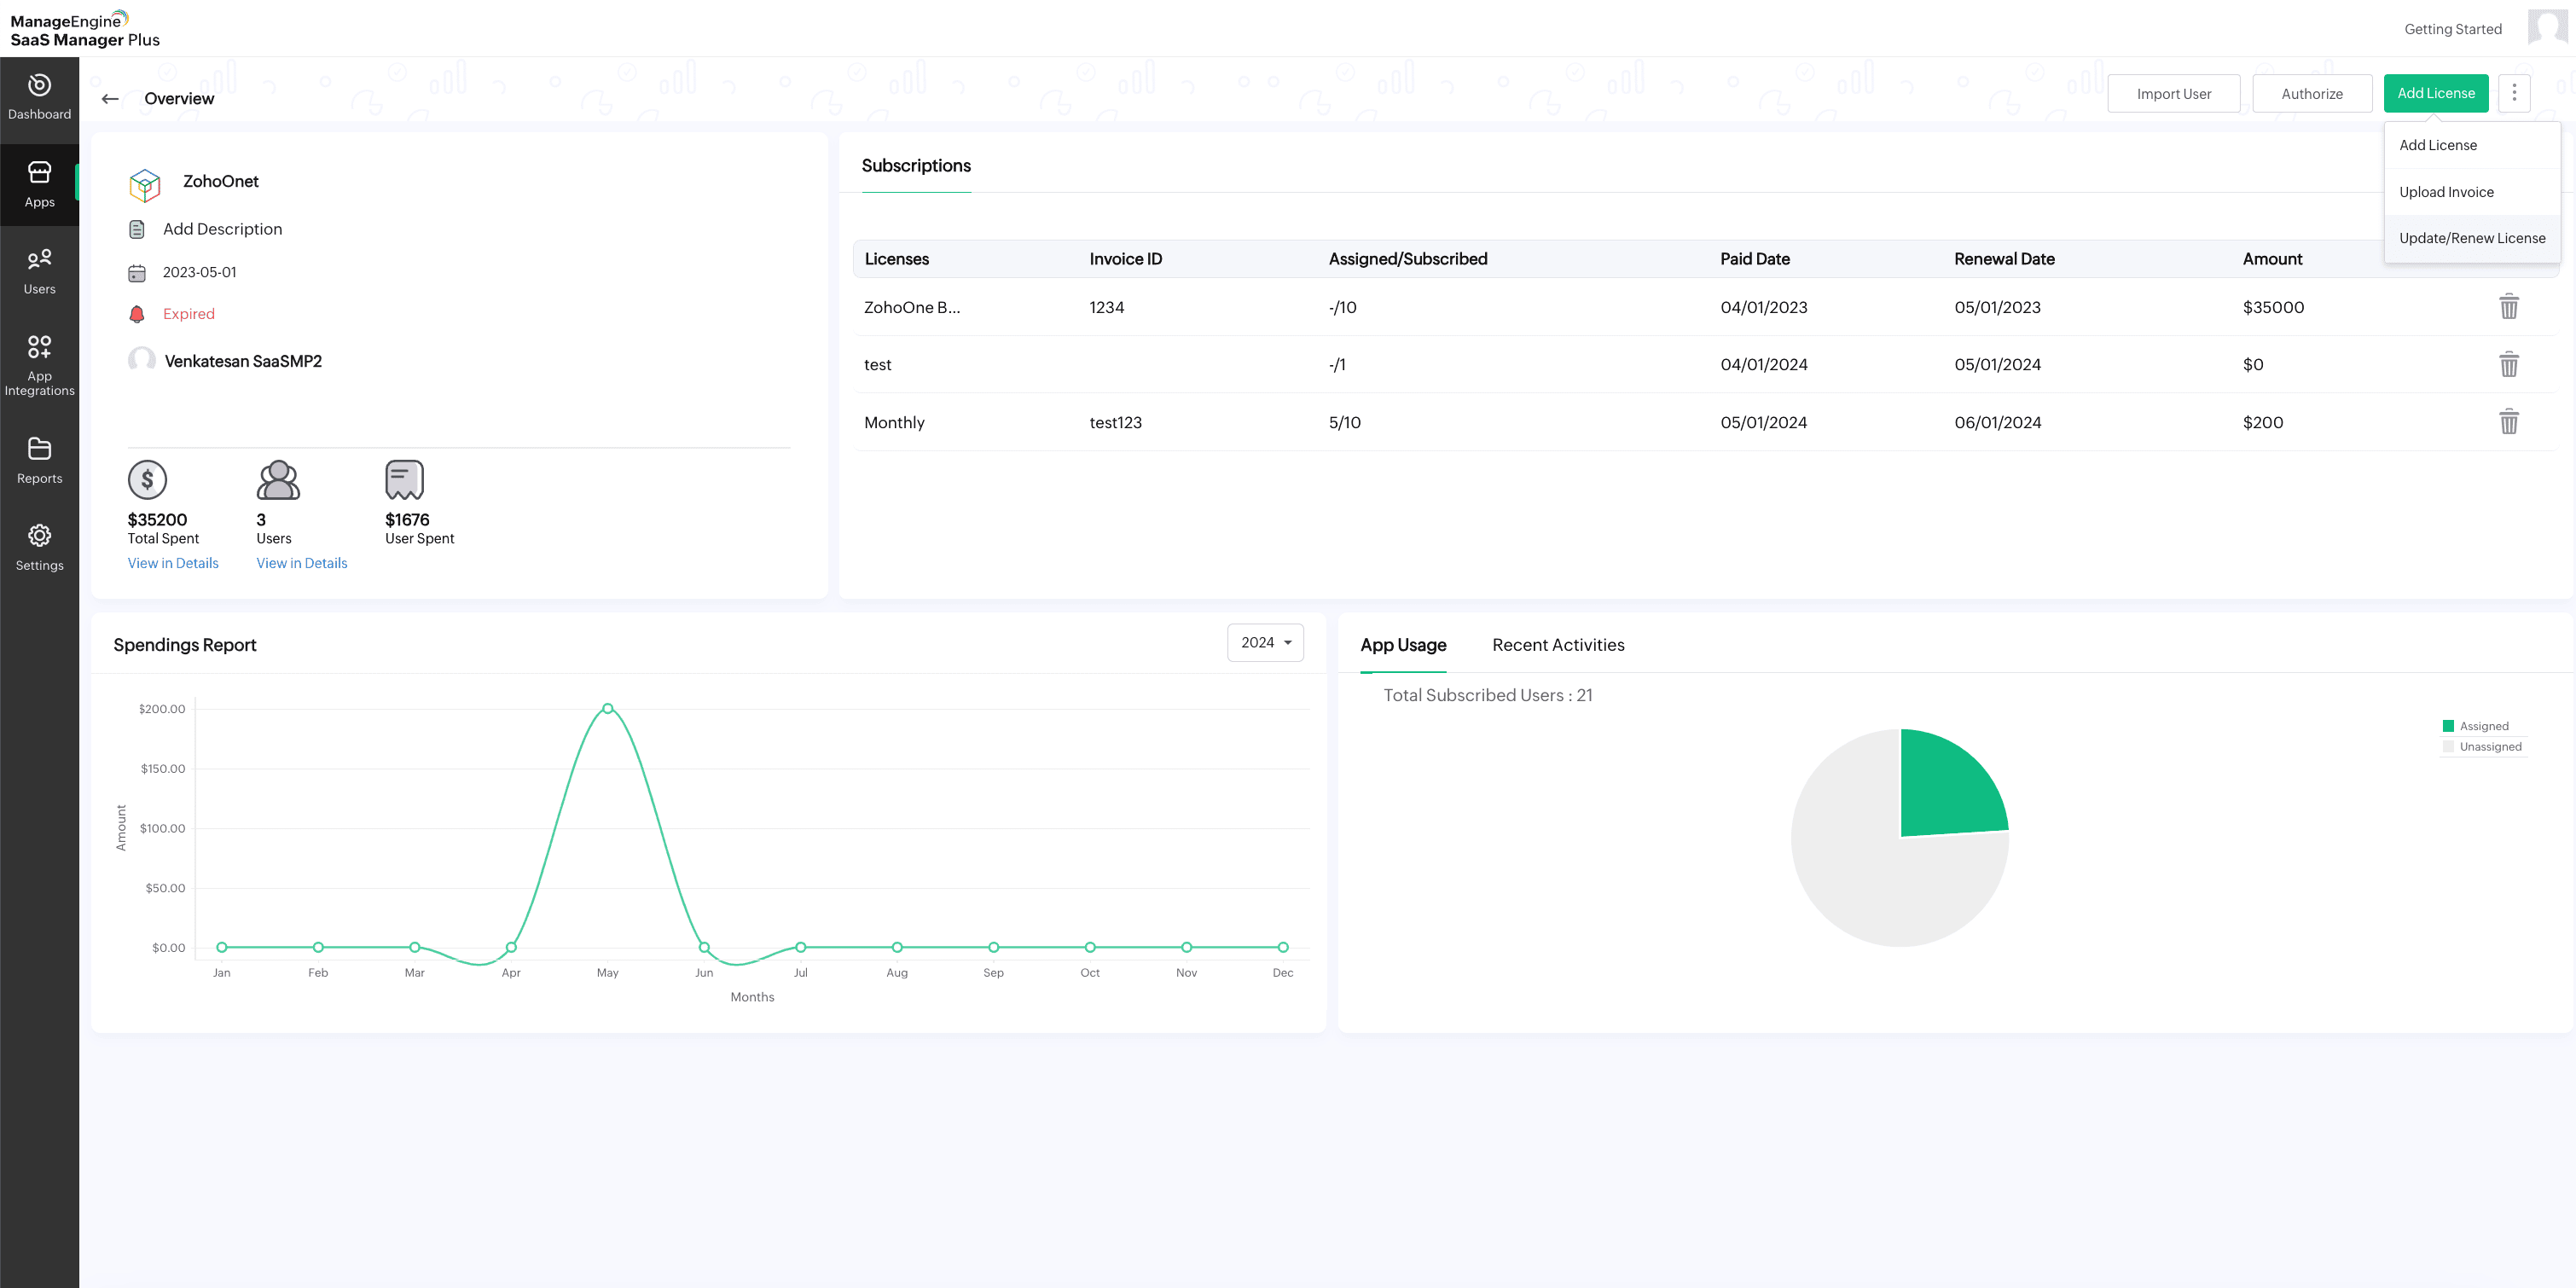Open the Dashboard sidebar icon
The width and height of the screenshot is (2576, 1288).
tap(39, 97)
